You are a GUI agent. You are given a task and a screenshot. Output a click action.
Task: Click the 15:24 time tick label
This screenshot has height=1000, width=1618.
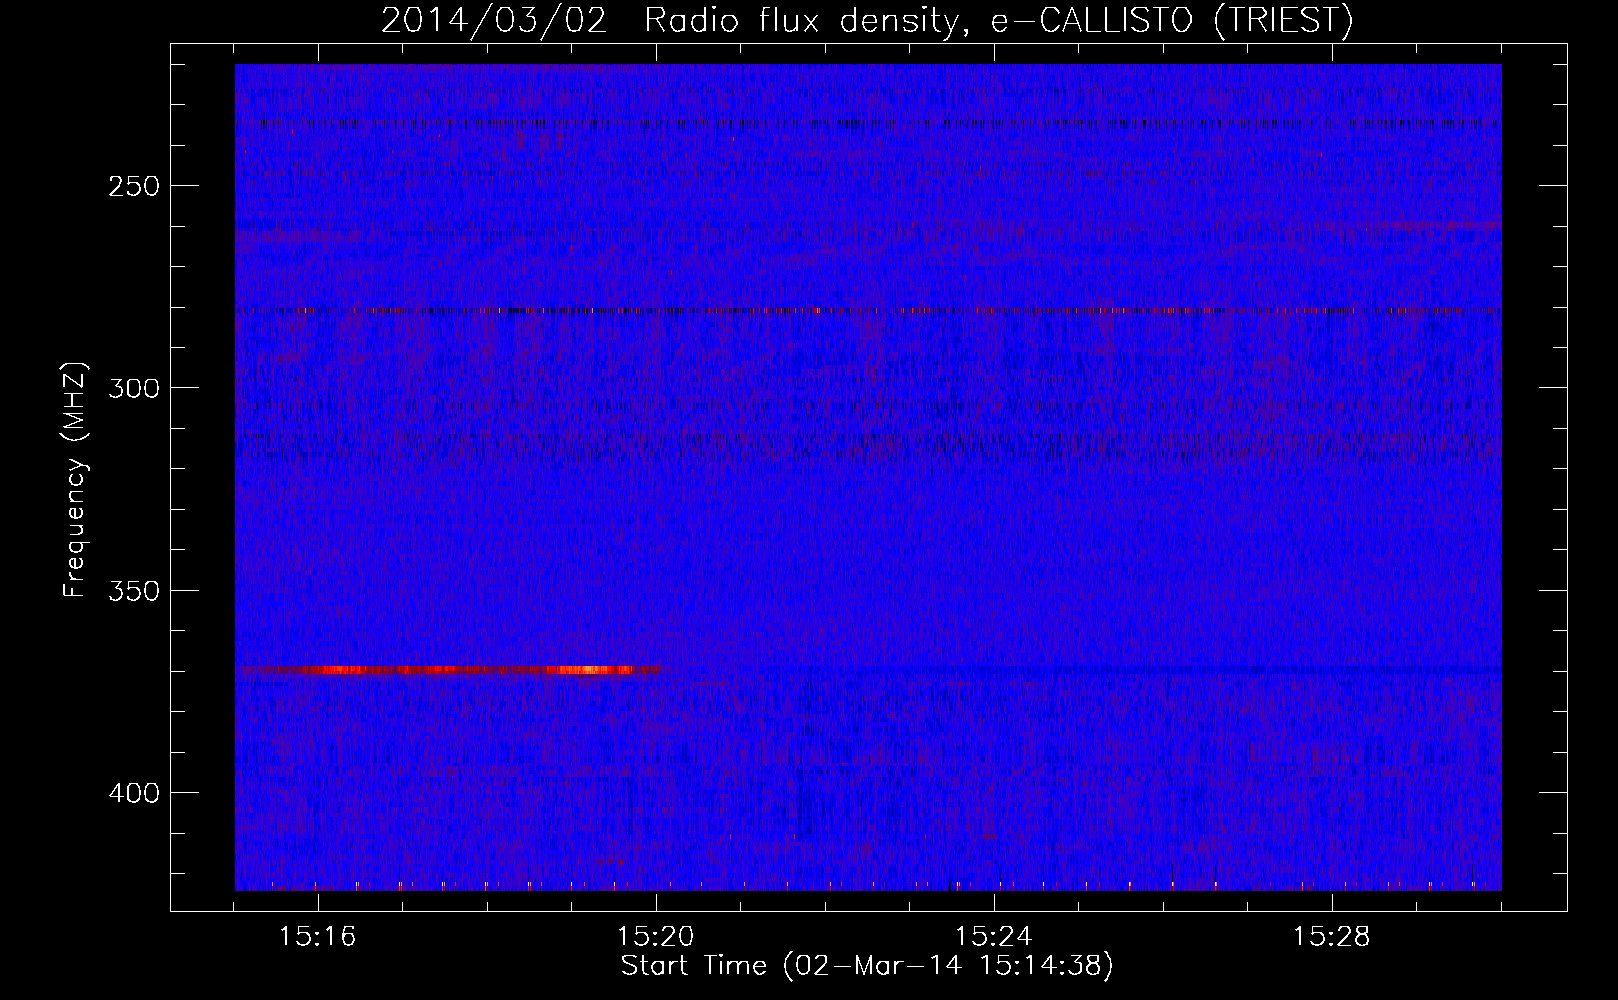pyautogui.click(x=994, y=937)
